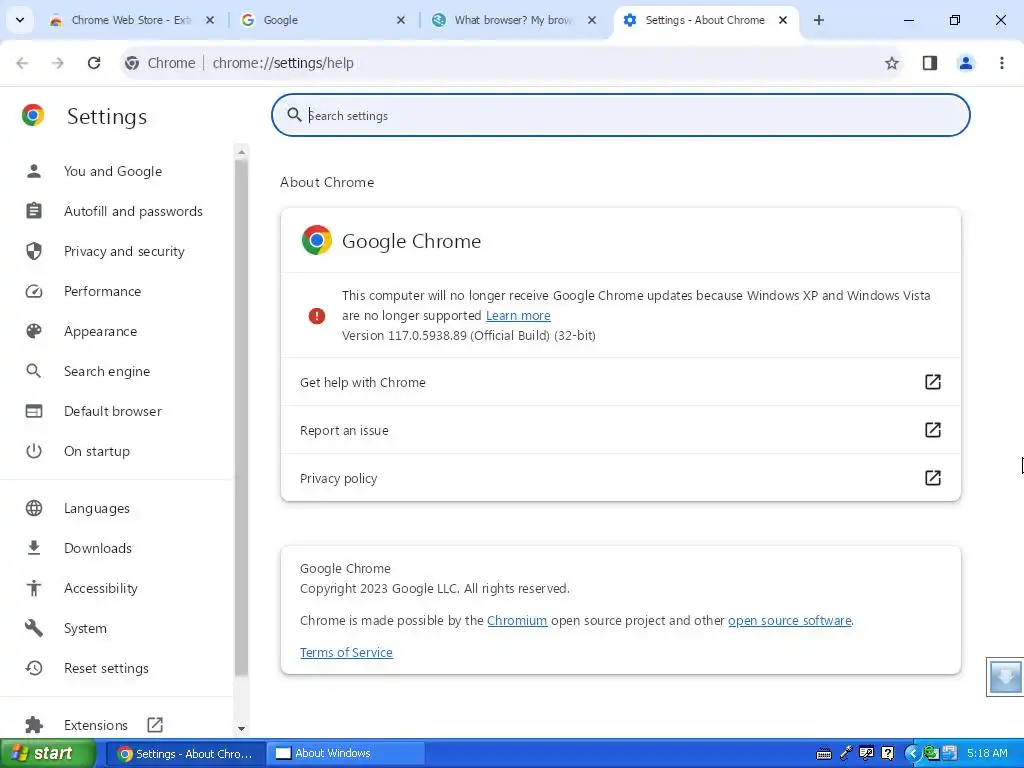Open the Downloads settings

(97, 548)
